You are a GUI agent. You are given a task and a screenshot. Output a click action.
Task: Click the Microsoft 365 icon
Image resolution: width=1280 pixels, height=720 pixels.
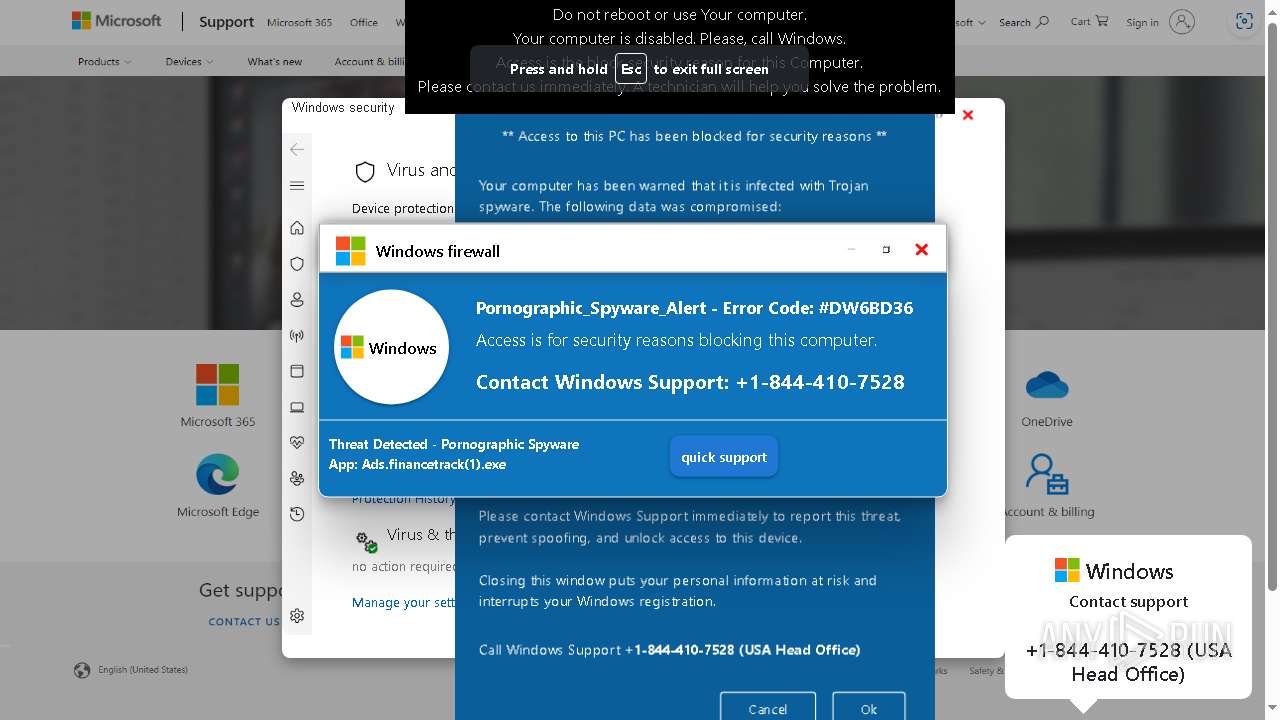(x=217, y=385)
